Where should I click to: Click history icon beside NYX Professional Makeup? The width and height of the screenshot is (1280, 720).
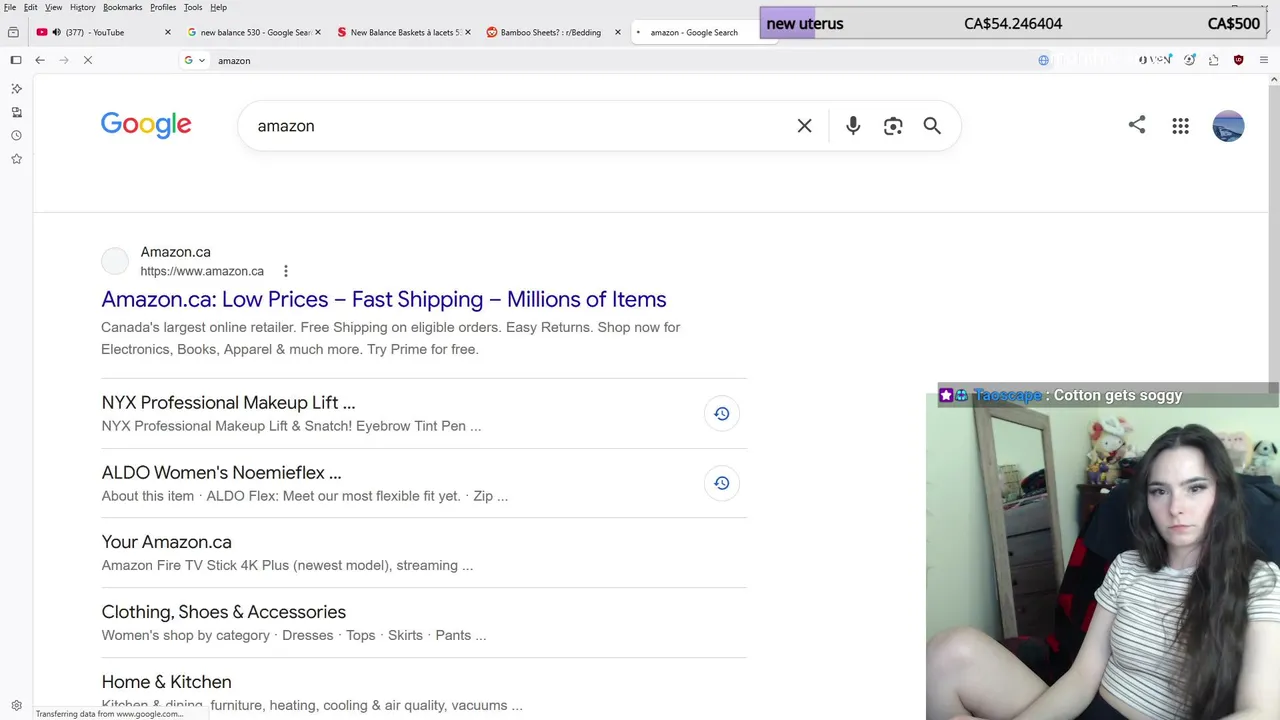tap(721, 413)
